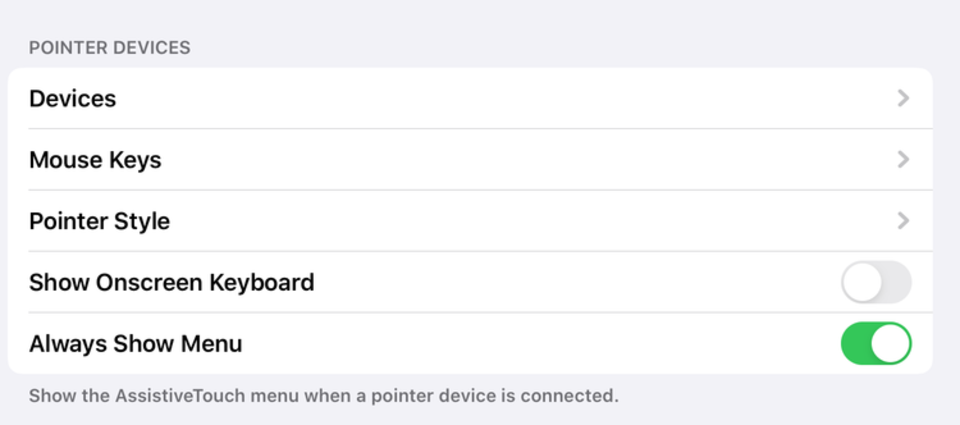Expand the Mouse Keys options
The height and width of the screenshot is (425, 960).
[470, 159]
